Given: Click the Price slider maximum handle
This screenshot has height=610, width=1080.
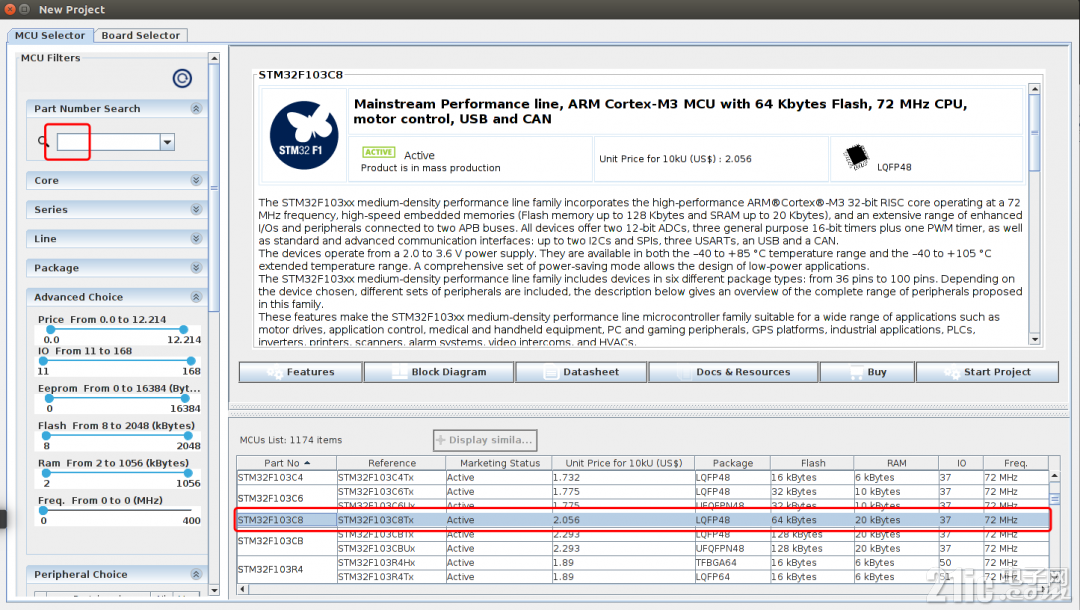Looking at the screenshot, I should tap(183, 330).
